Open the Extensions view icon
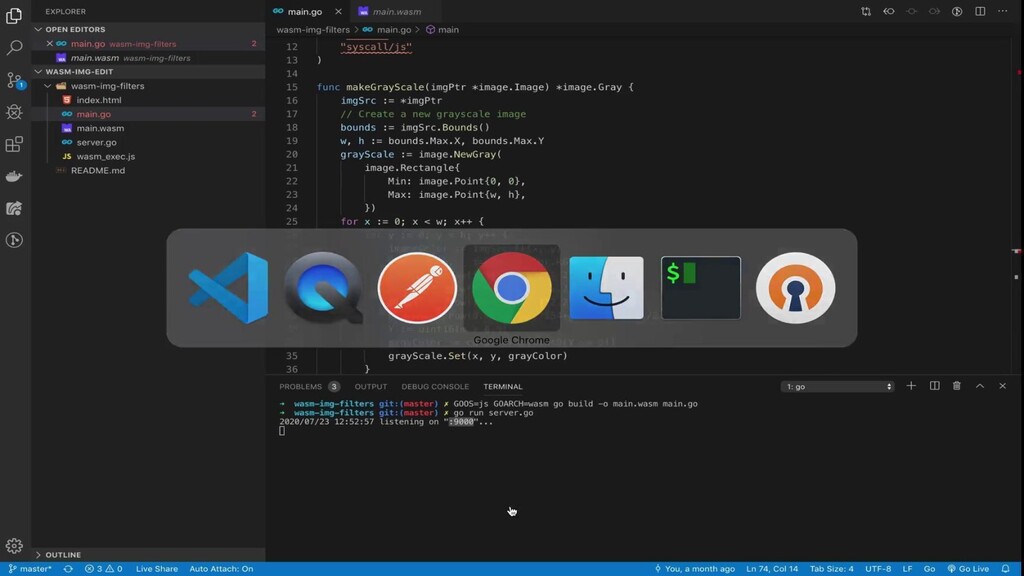Viewport: 1024px width, 576px height. point(14,145)
